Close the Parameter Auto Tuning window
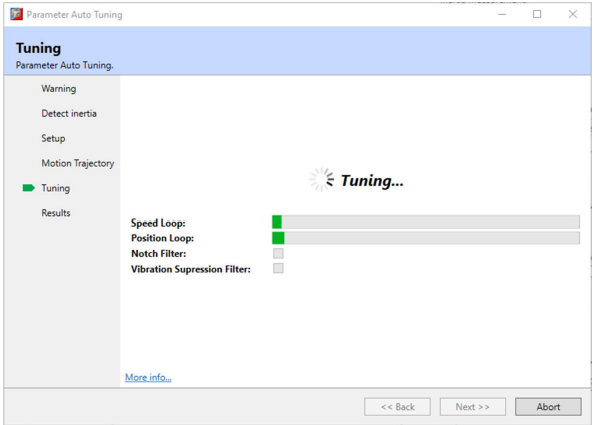Screen dimensions: 595x425 (x=573, y=14)
